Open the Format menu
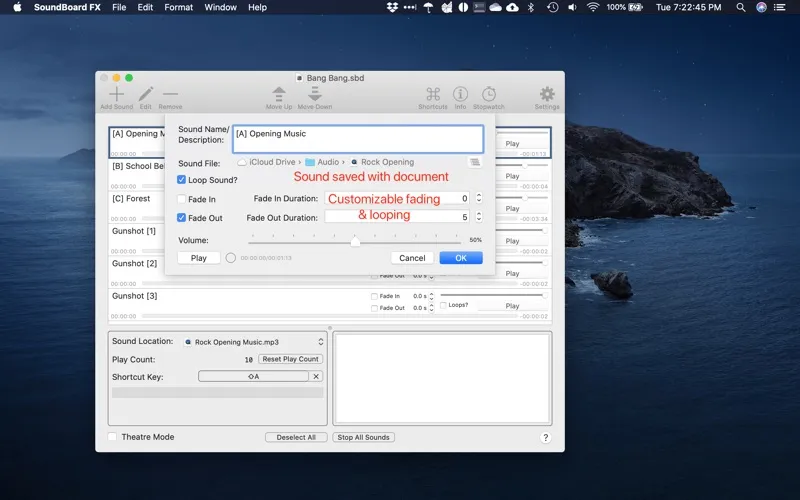This screenshot has width=800, height=500. (x=179, y=7)
